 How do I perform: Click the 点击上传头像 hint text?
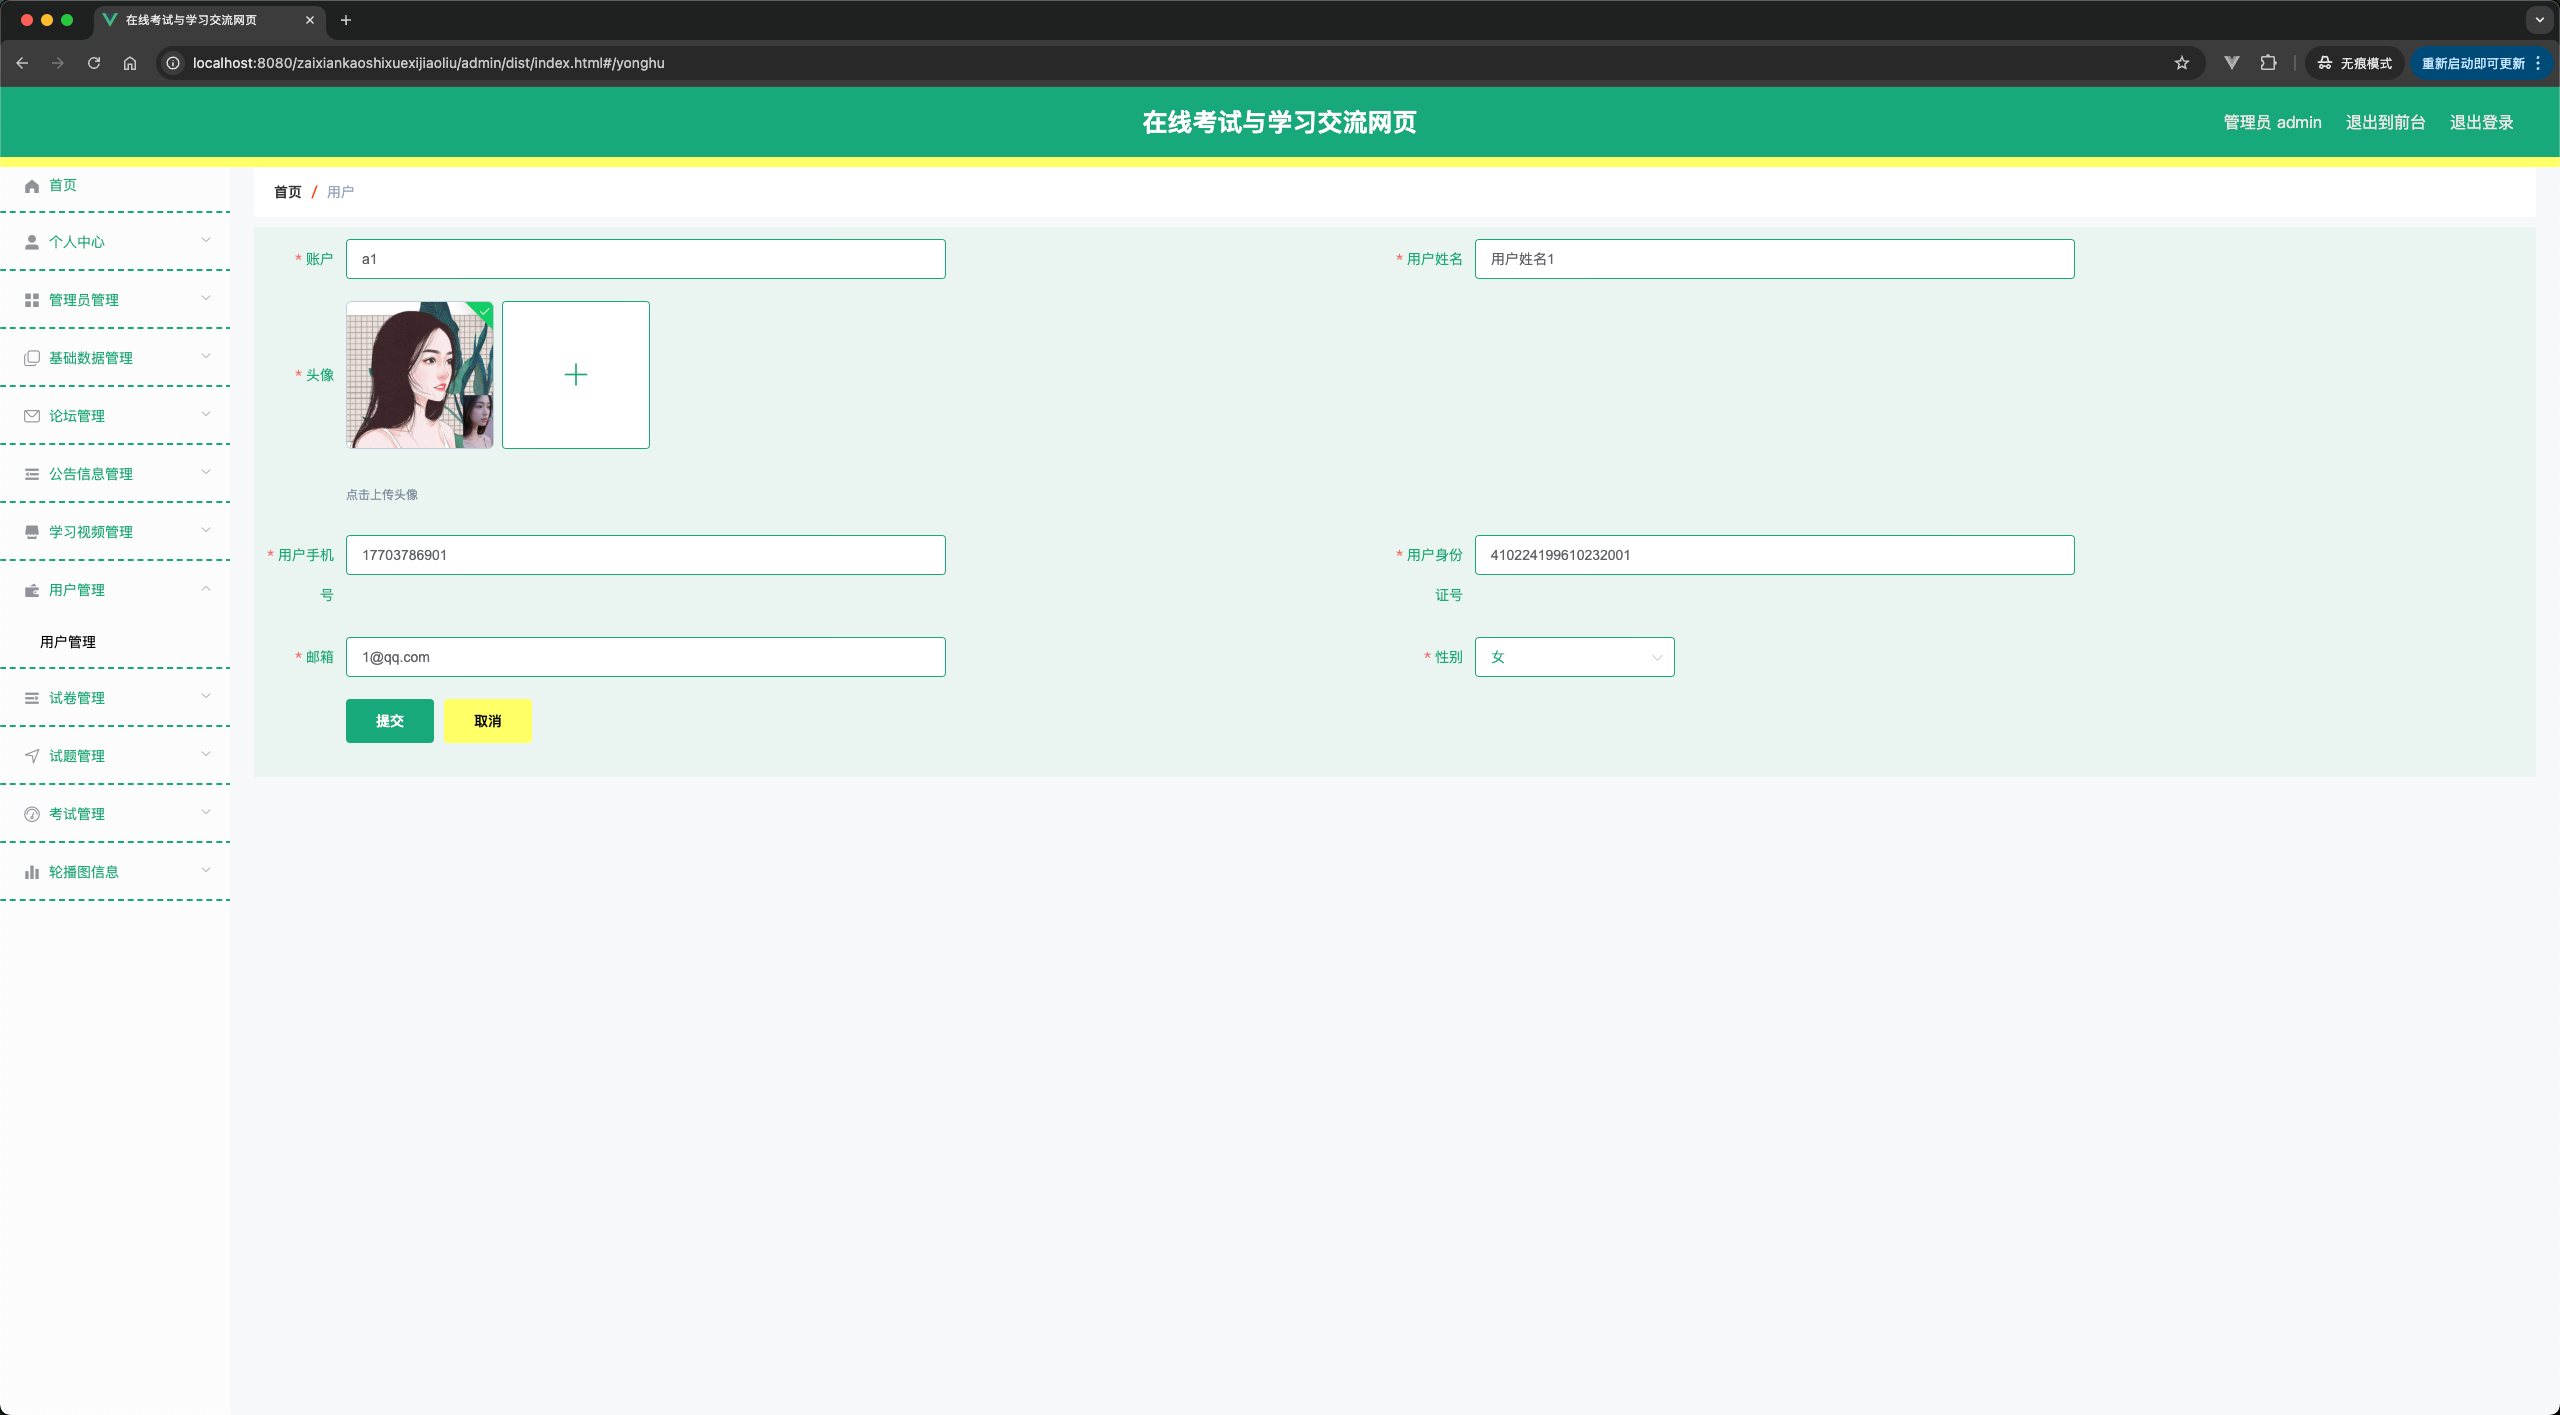coord(382,495)
